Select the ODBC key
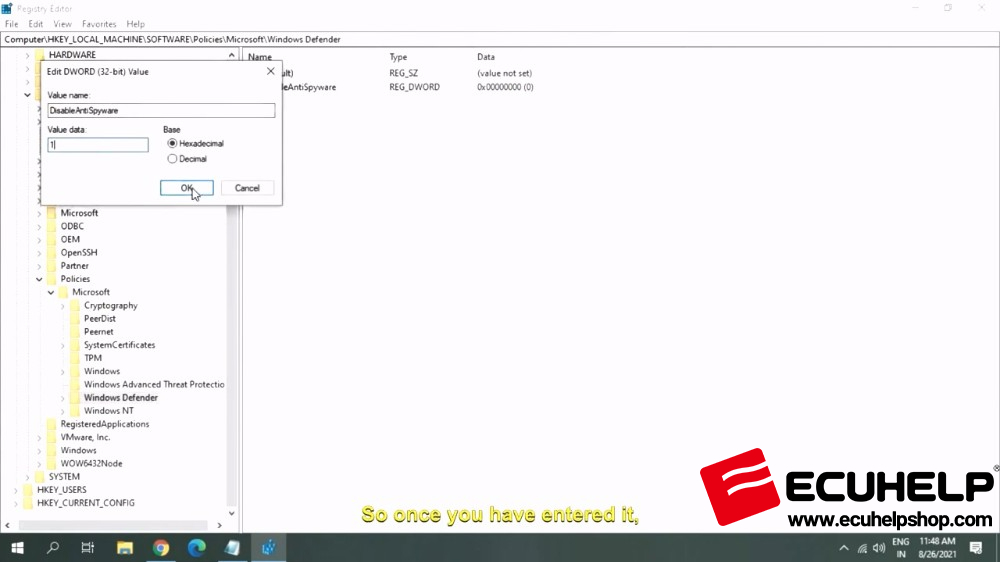Viewport: 1000px width, 562px height. [x=72, y=226]
